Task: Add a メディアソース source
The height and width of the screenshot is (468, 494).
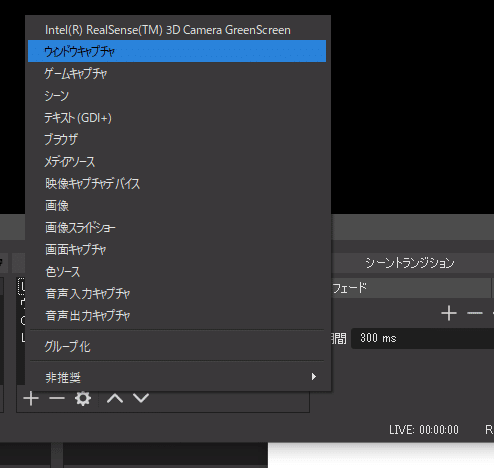Action: click(177, 162)
